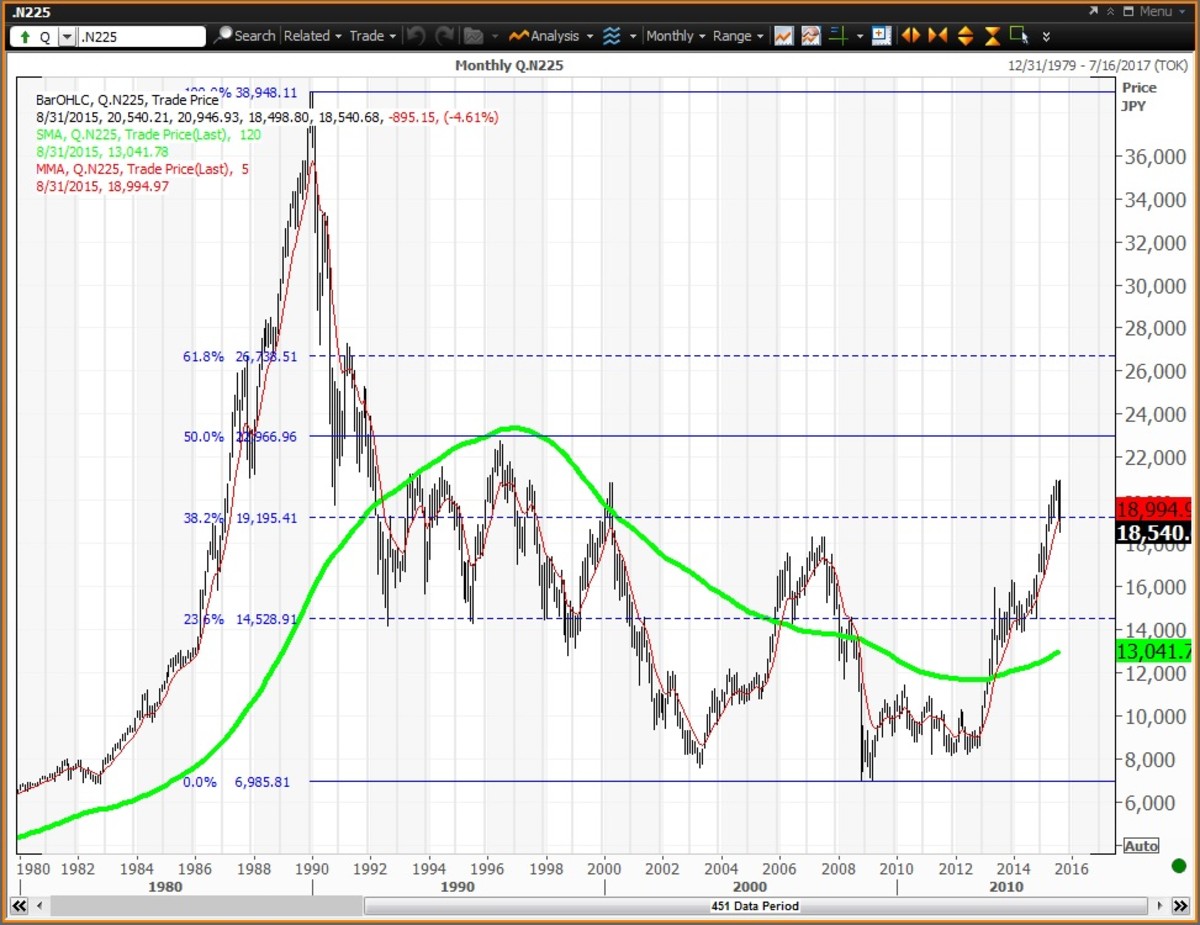Image resolution: width=1200 pixels, height=925 pixels.
Task: Click the .N225 symbol input field
Action: pyautogui.click(x=140, y=37)
